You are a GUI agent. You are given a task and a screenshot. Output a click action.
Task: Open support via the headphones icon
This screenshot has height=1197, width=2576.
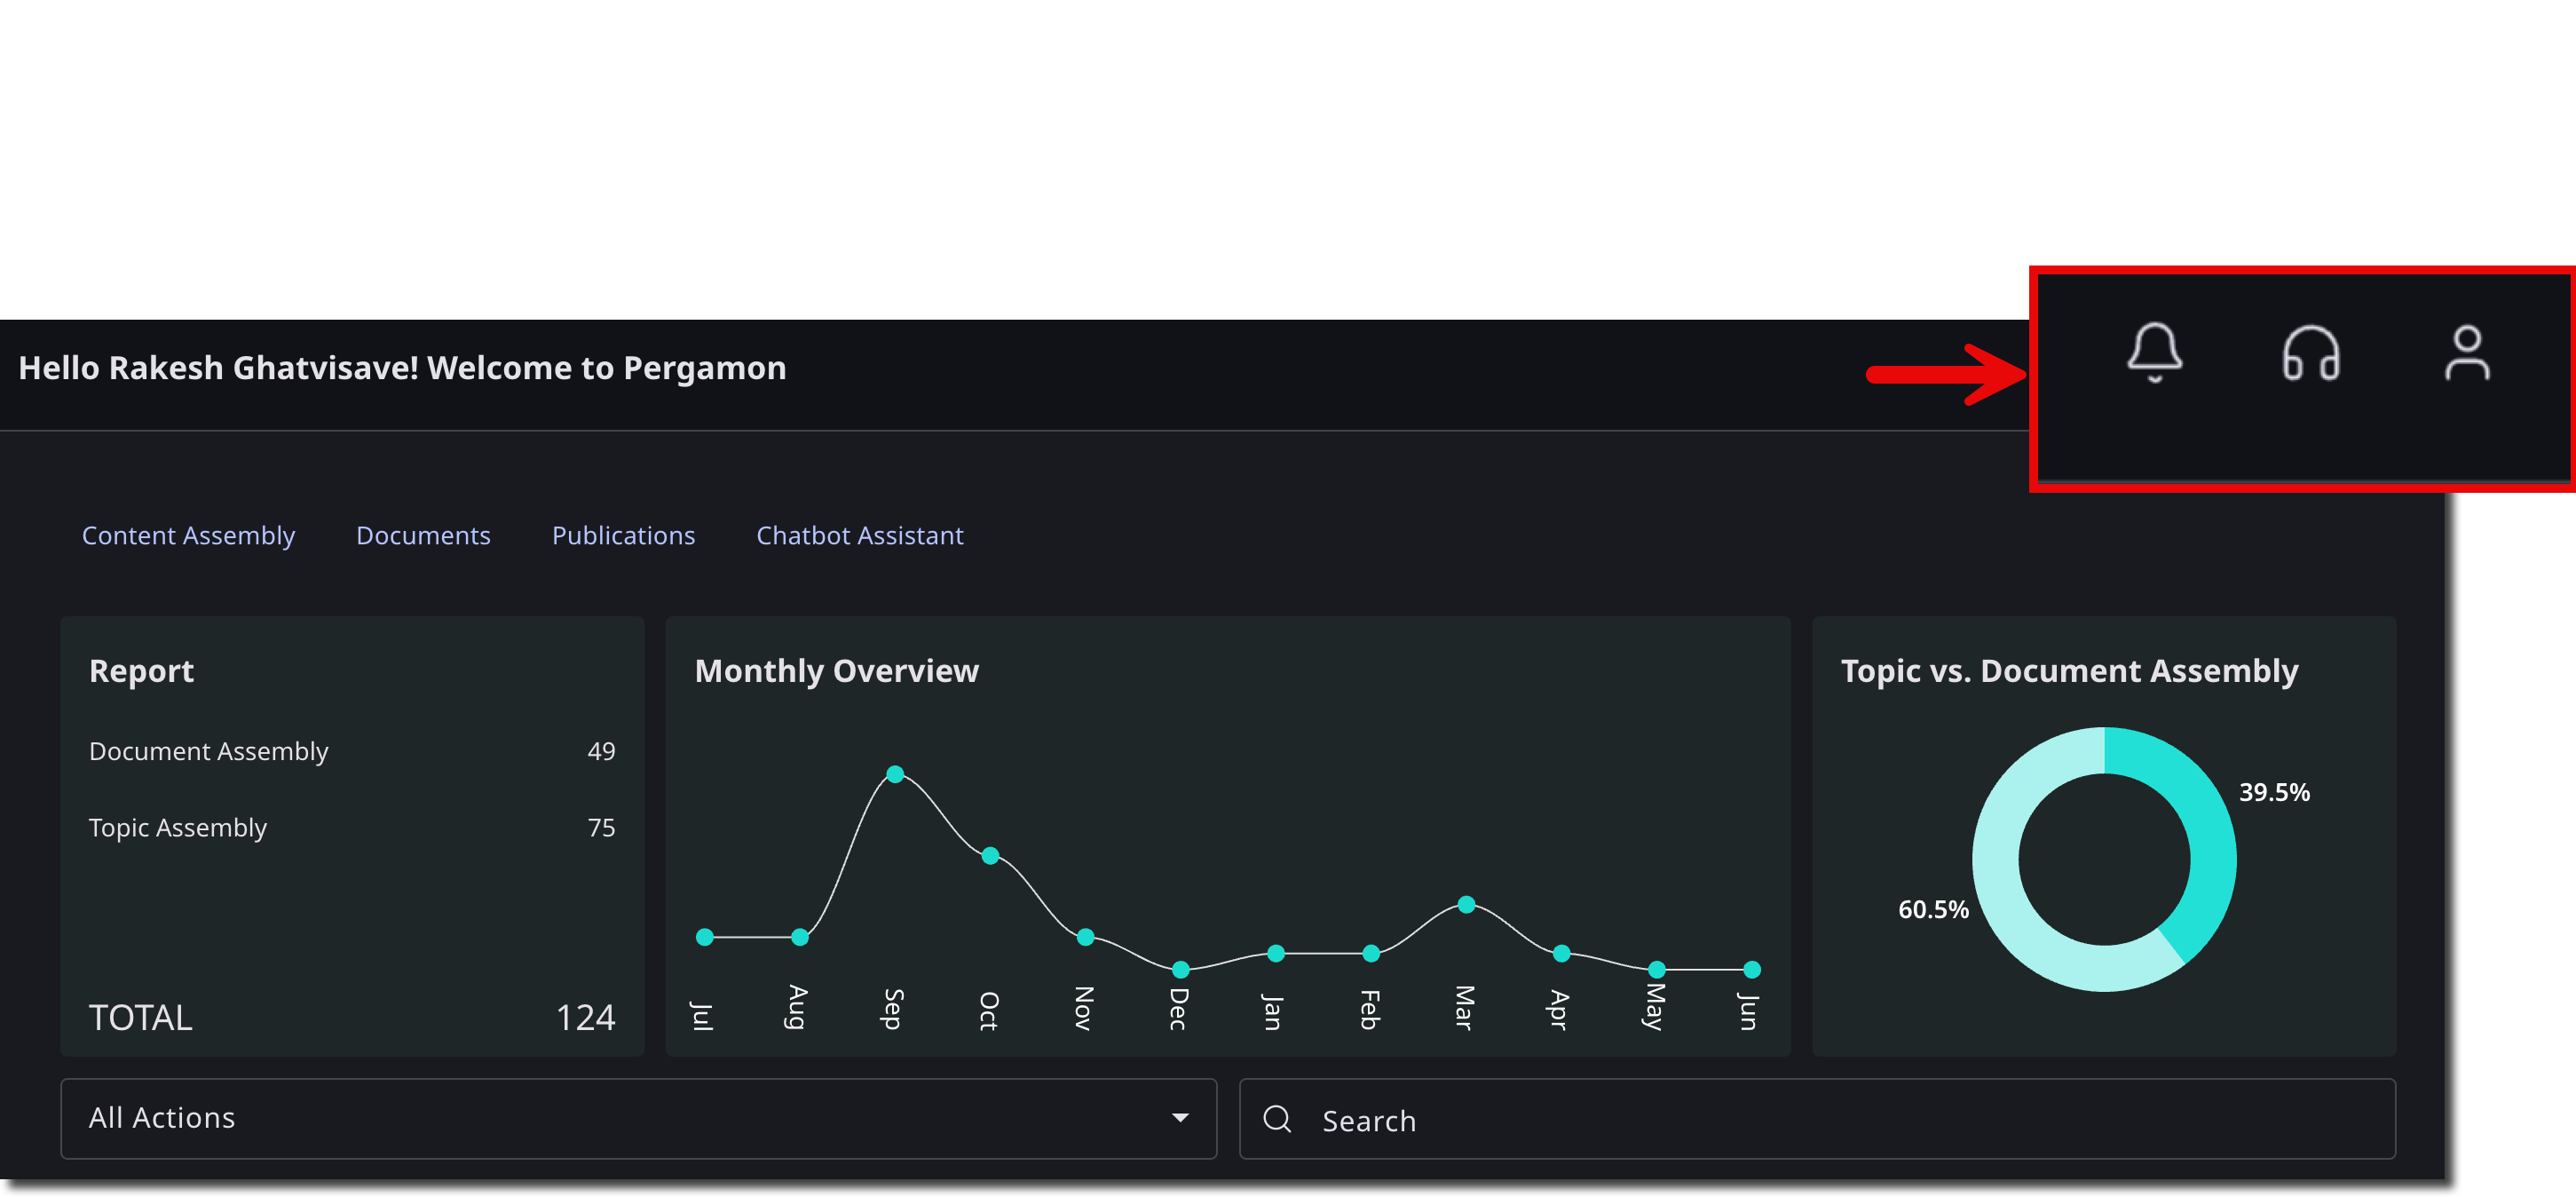tap(2311, 353)
